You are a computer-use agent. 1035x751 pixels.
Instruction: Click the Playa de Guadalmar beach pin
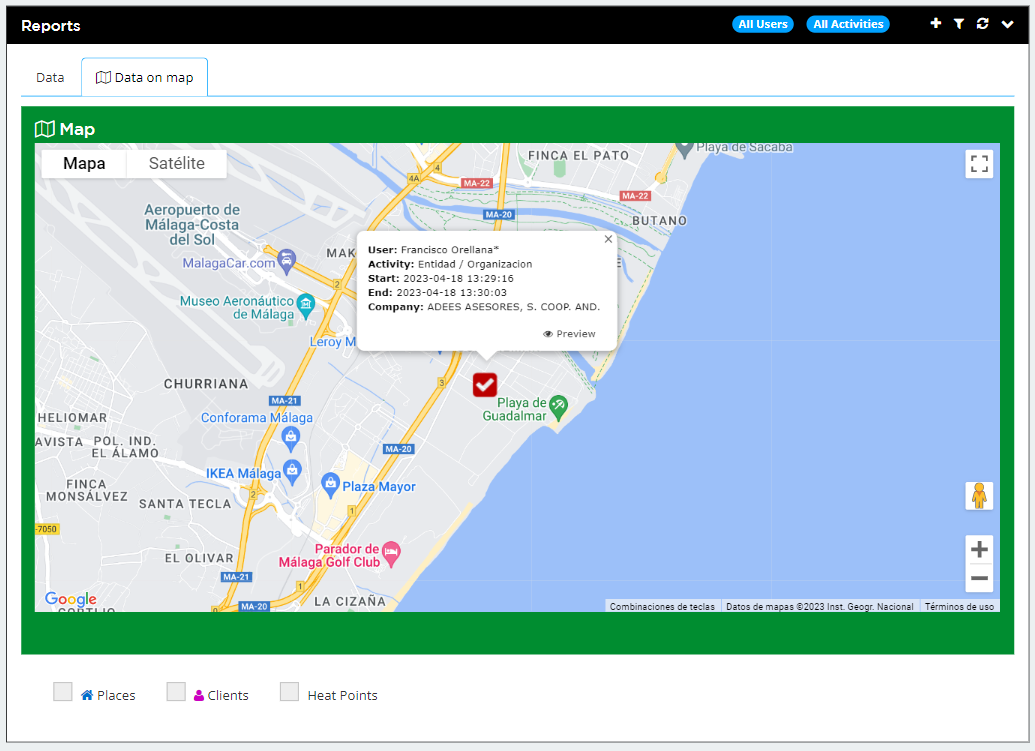click(x=558, y=407)
